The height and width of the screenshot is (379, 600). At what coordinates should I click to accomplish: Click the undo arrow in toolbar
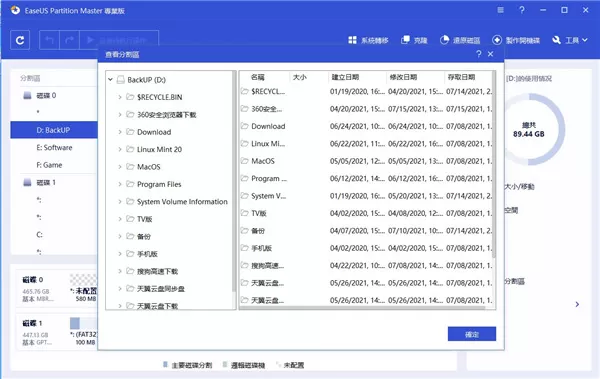click(49, 40)
